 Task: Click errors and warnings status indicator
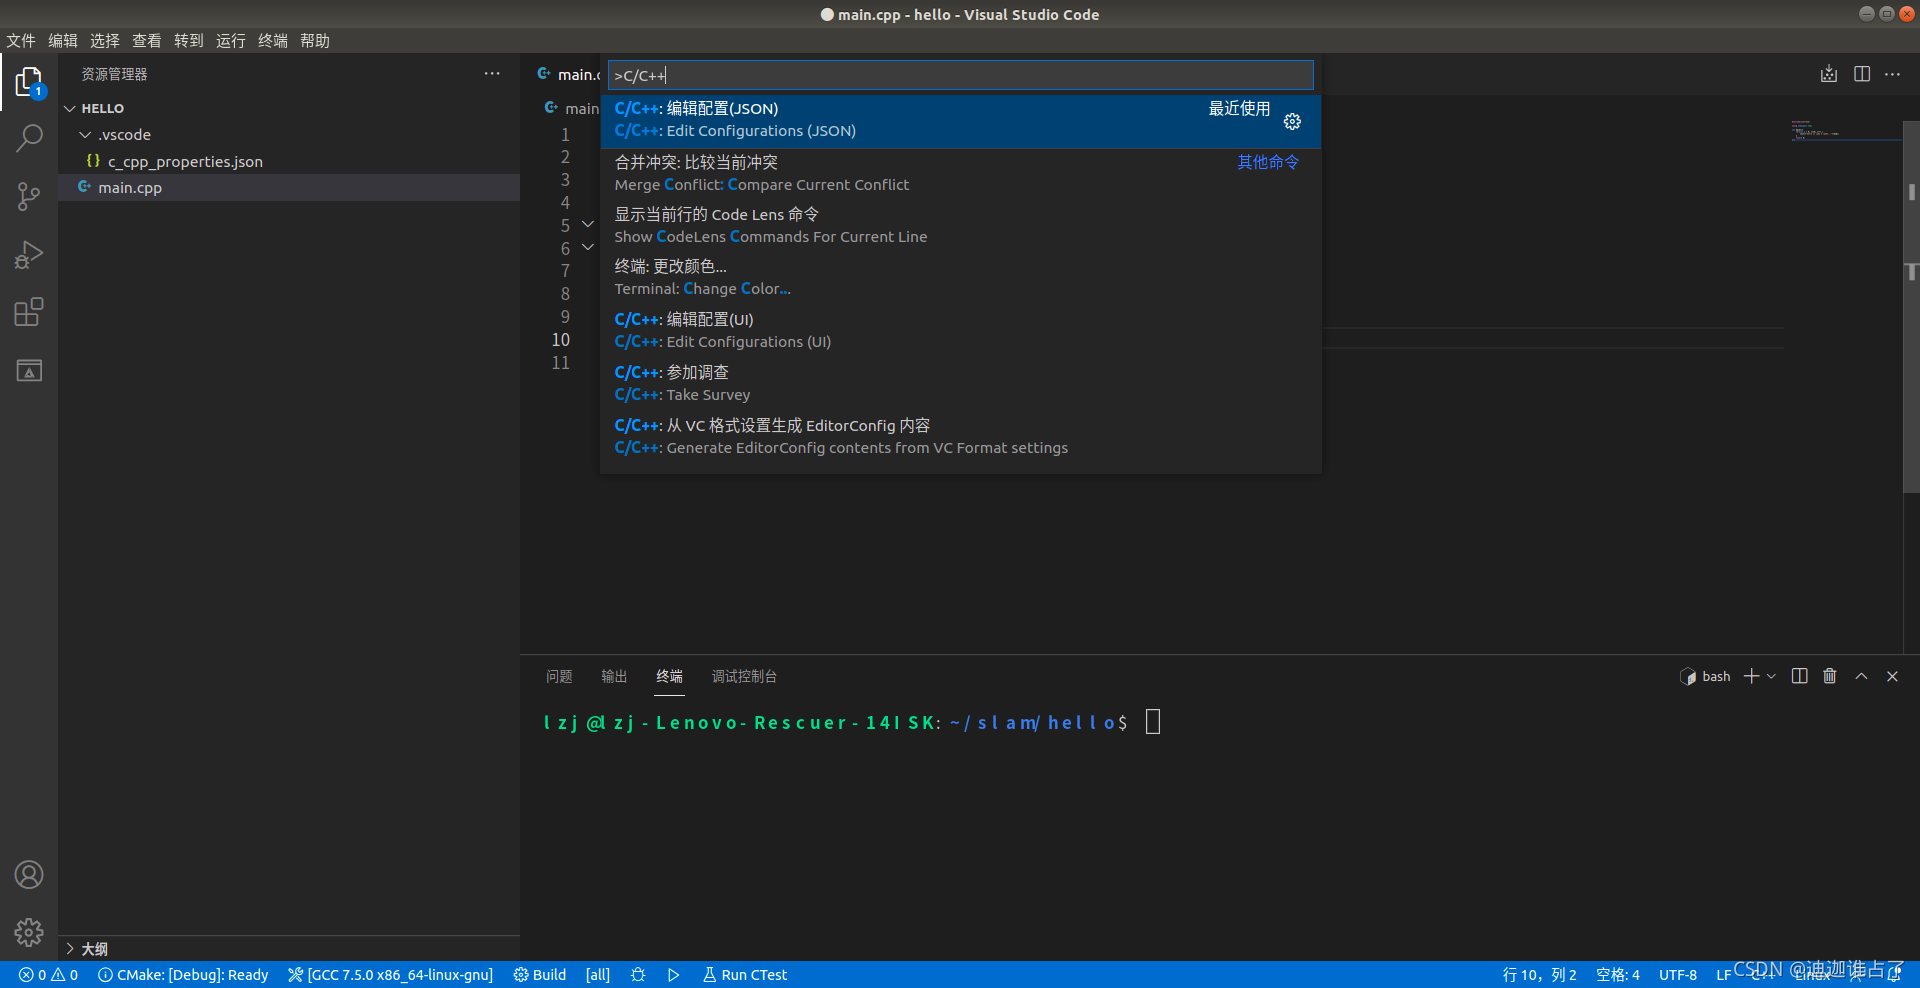pos(49,975)
